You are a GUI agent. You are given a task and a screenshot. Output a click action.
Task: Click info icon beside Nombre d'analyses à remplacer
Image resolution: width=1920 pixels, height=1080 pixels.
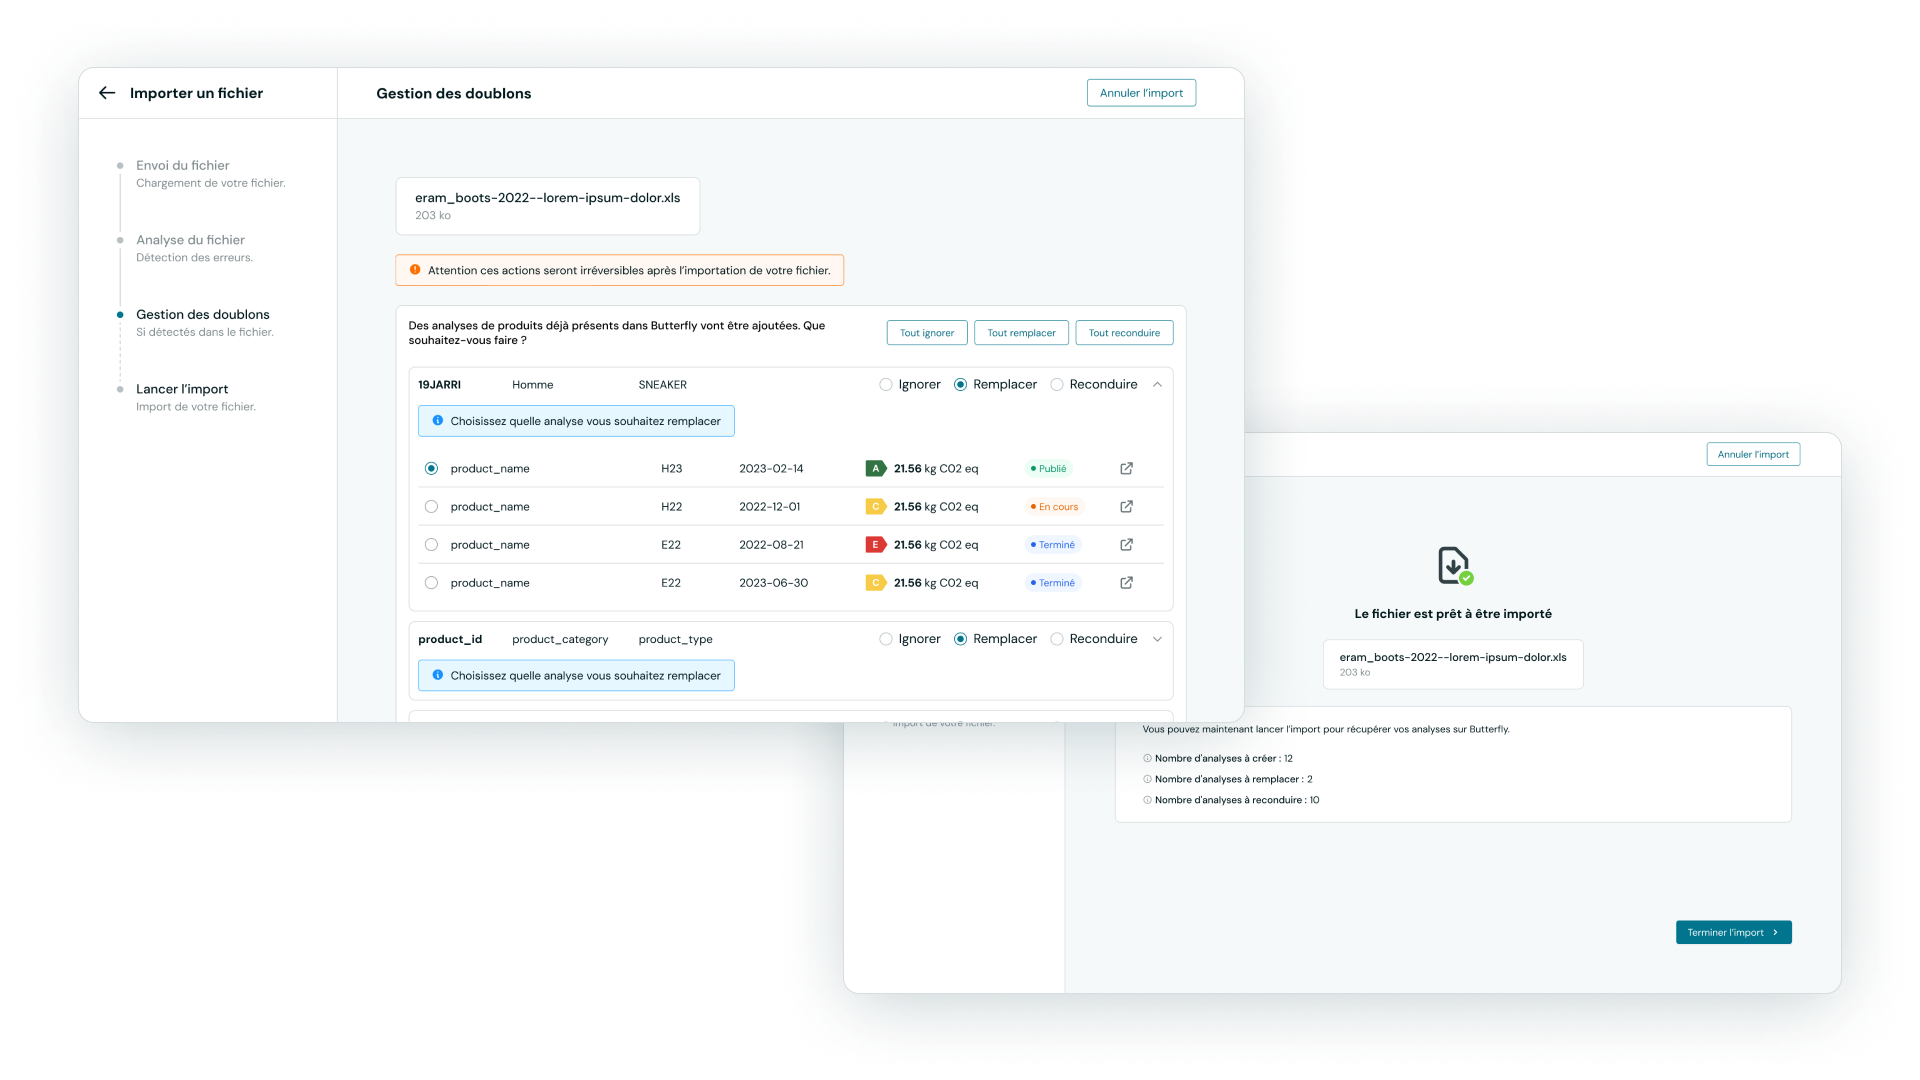[1147, 779]
